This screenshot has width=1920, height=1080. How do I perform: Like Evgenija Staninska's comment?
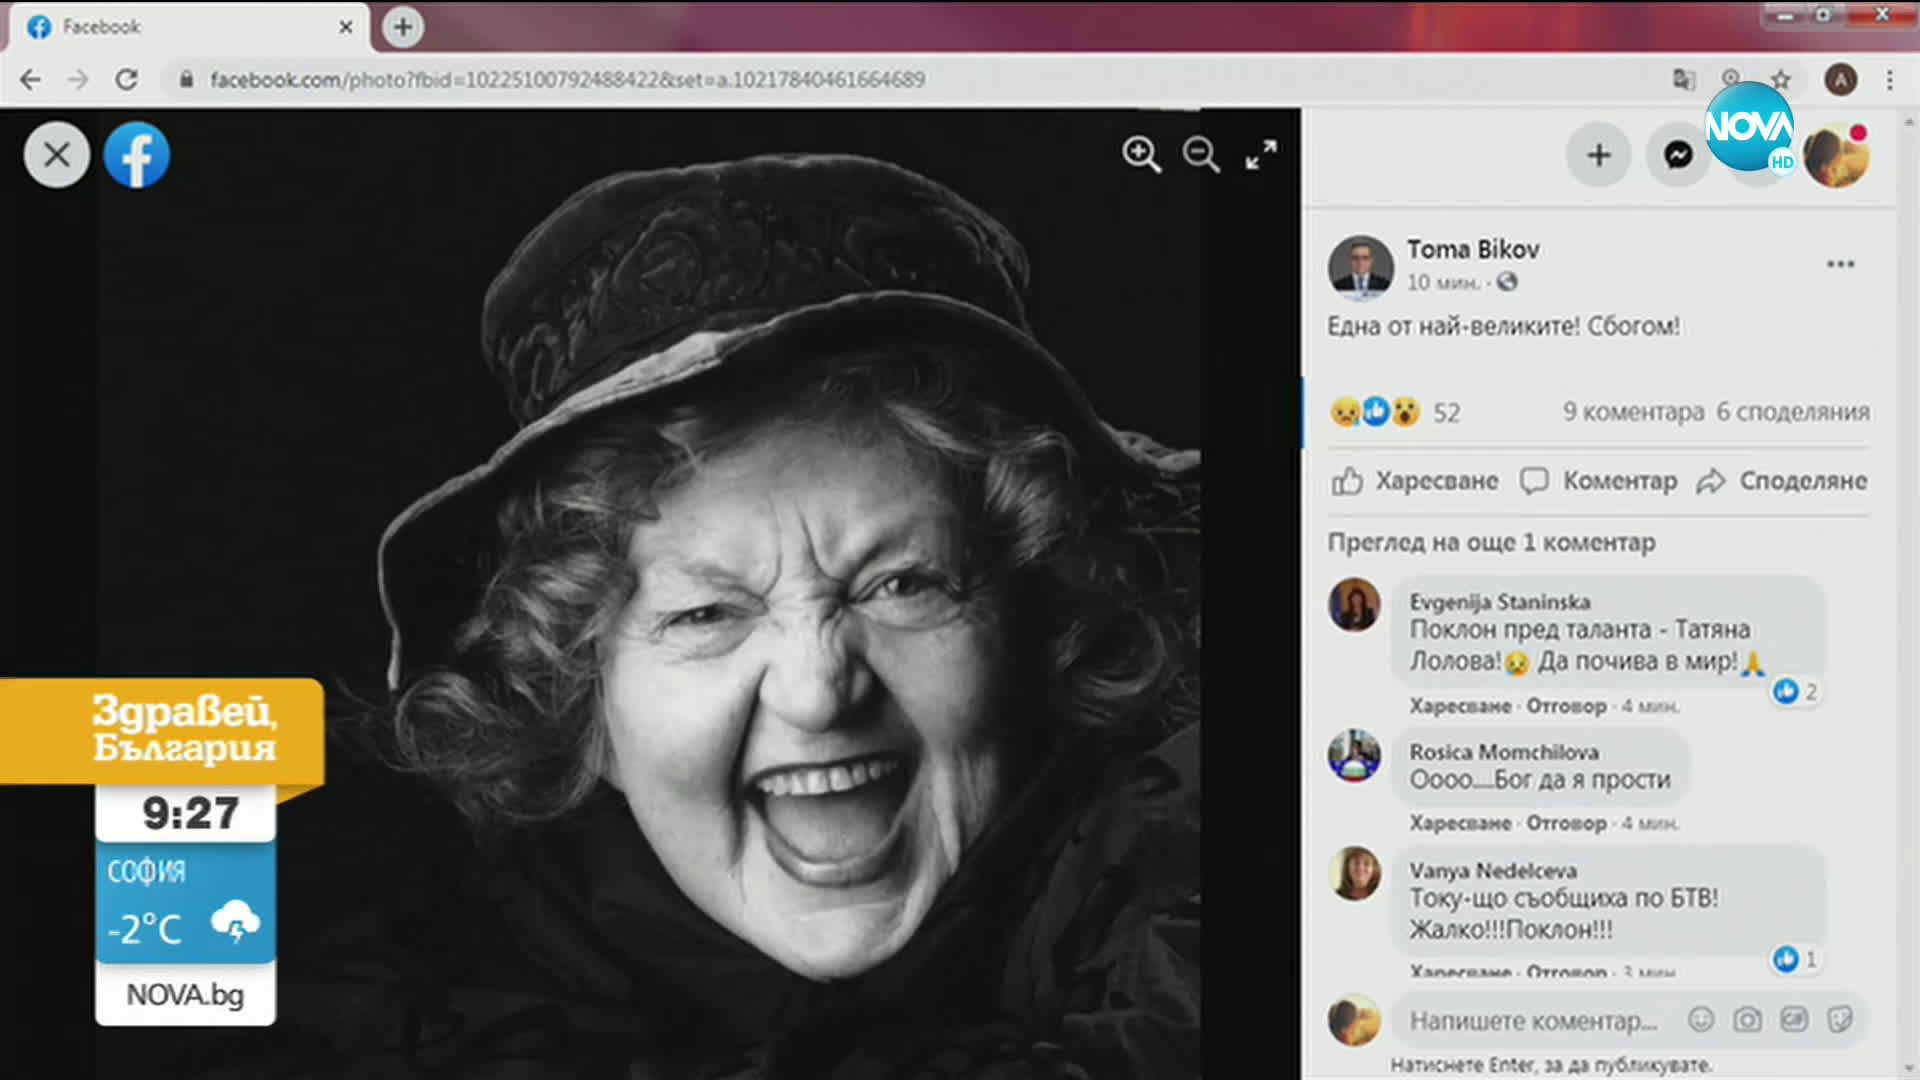click(1460, 706)
